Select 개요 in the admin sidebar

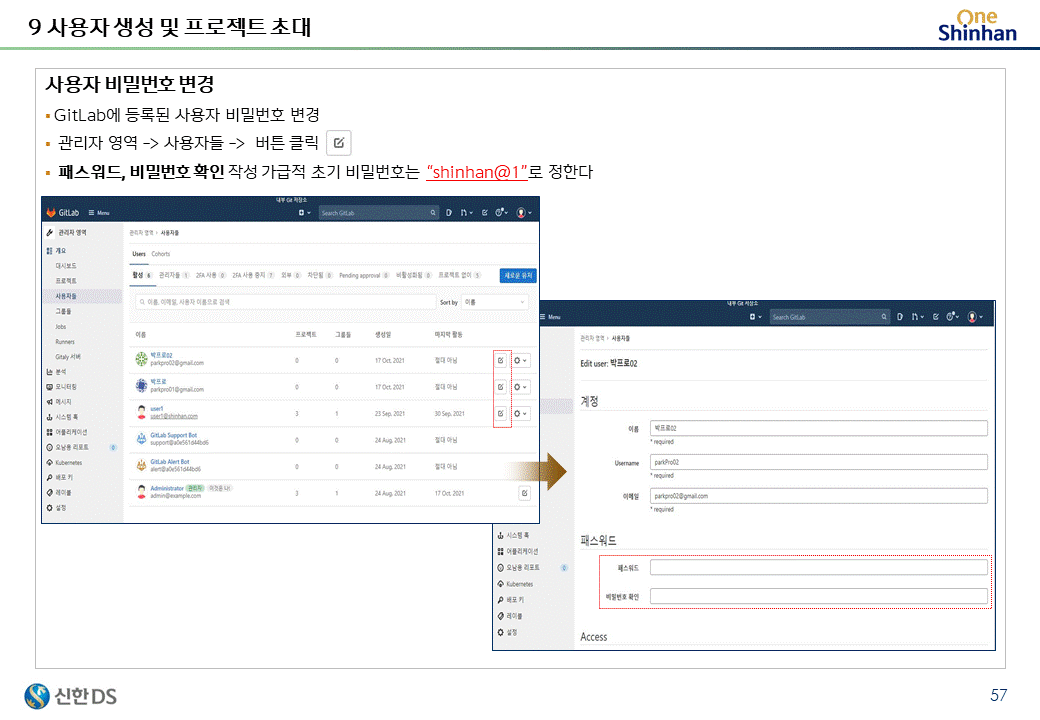pyautogui.click(x=60, y=251)
